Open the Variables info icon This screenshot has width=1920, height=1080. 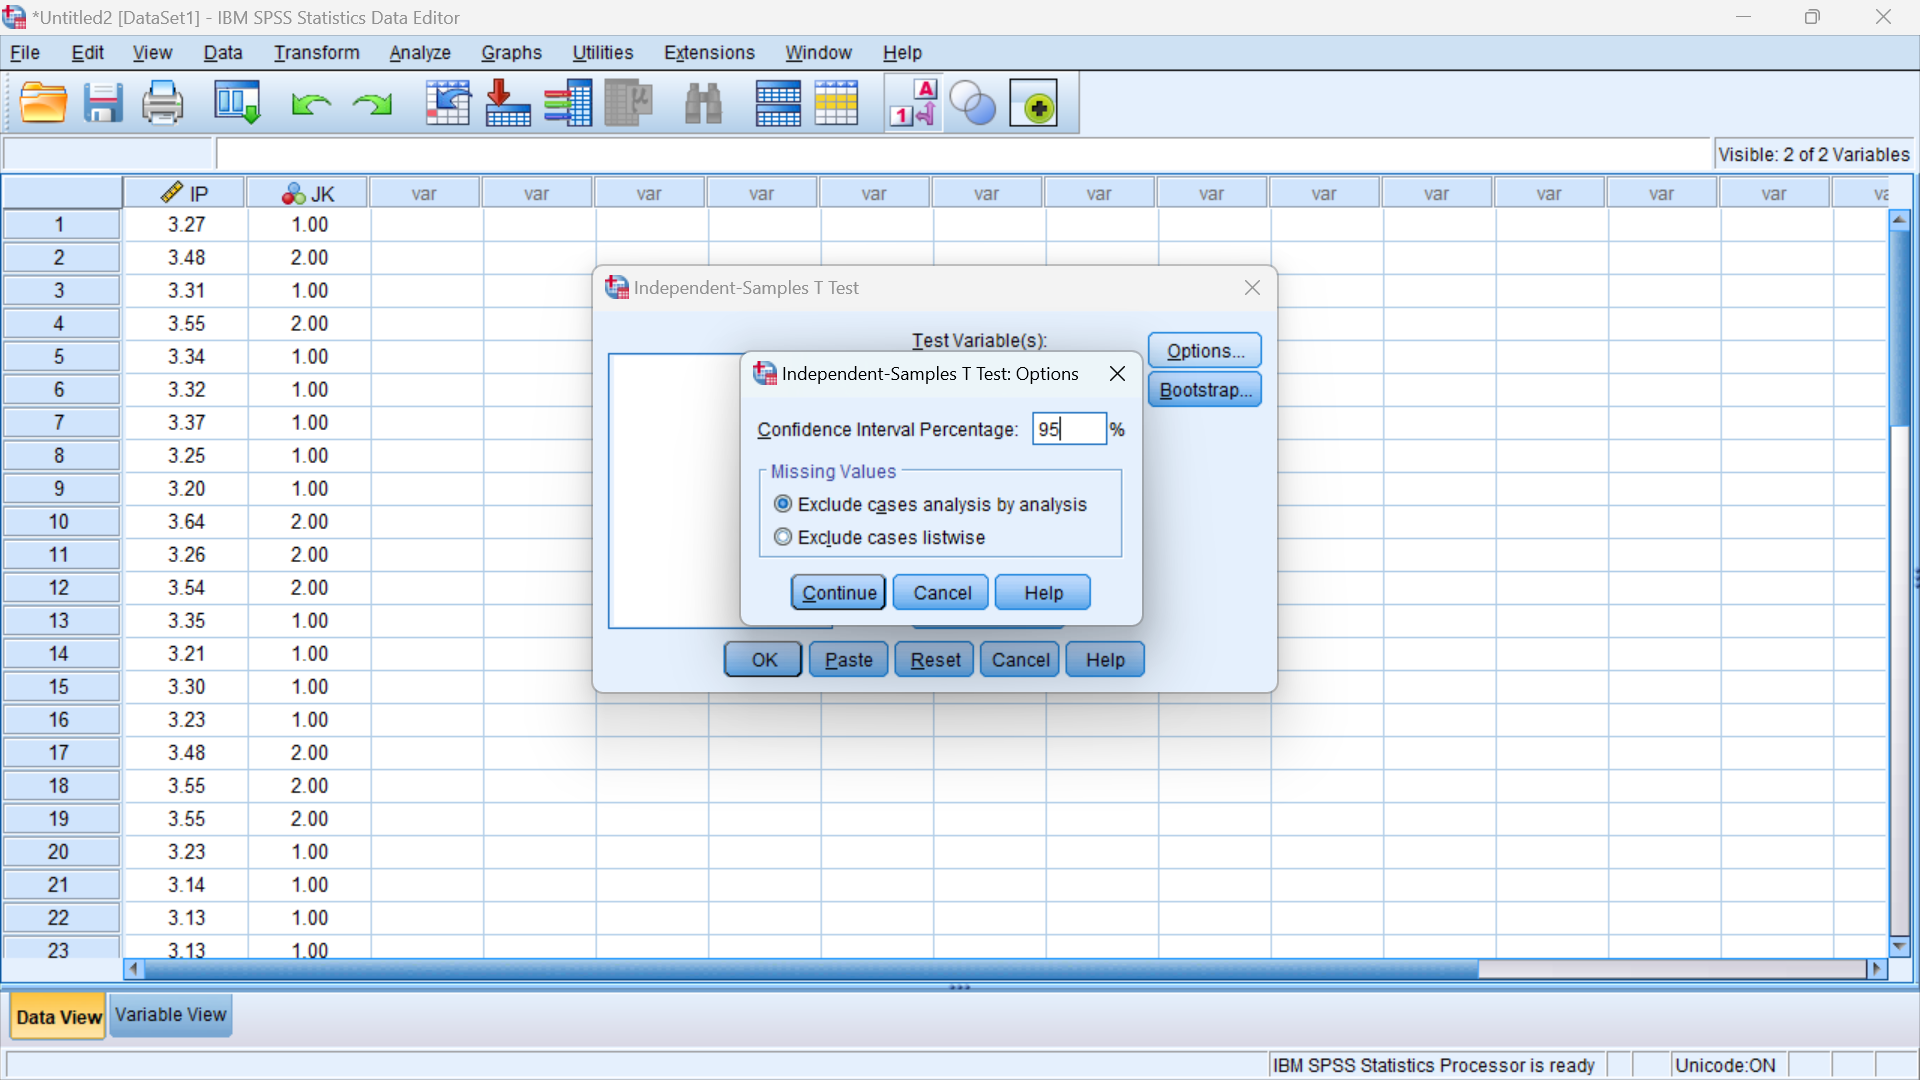tap(568, 104)
